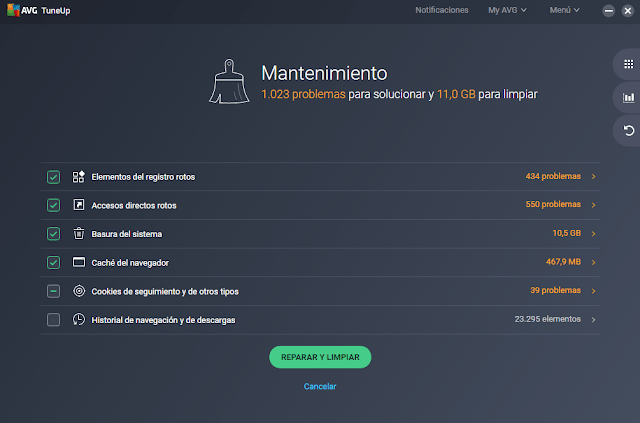Click the 23.295 elementos value

pyautogui.click(x=548, y=319)
